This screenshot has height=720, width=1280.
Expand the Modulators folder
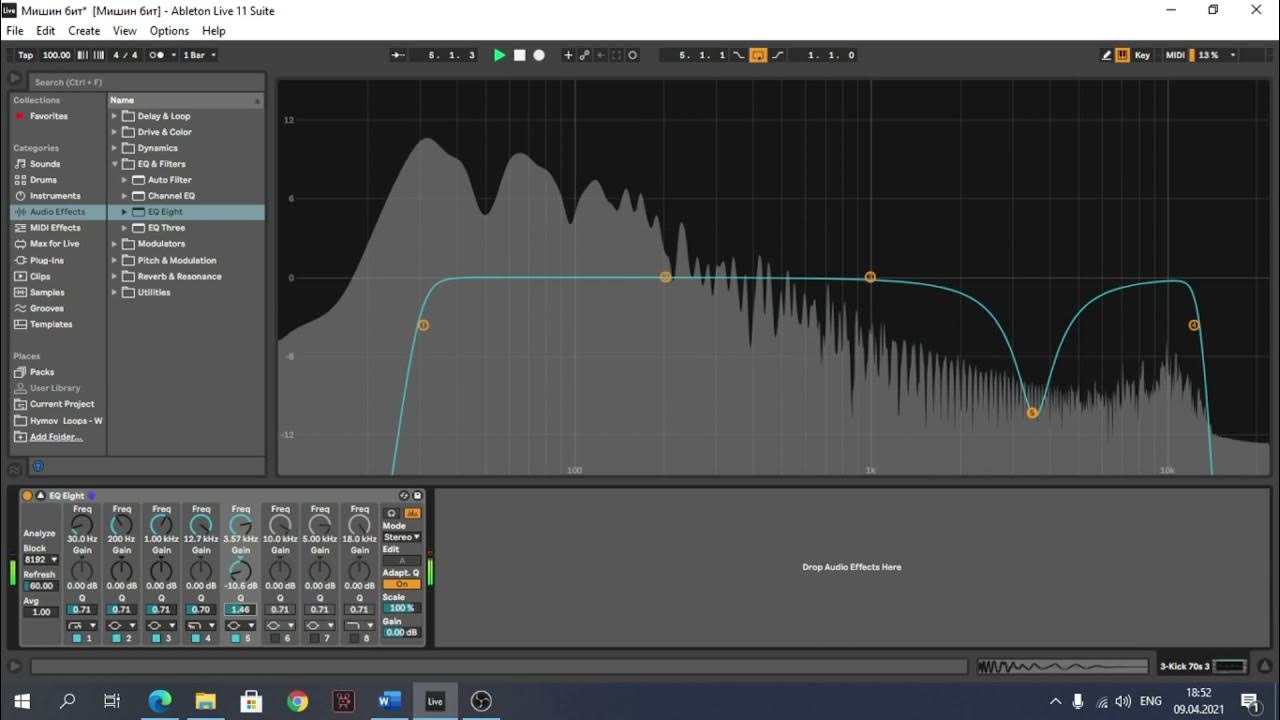tap(114, 244)
